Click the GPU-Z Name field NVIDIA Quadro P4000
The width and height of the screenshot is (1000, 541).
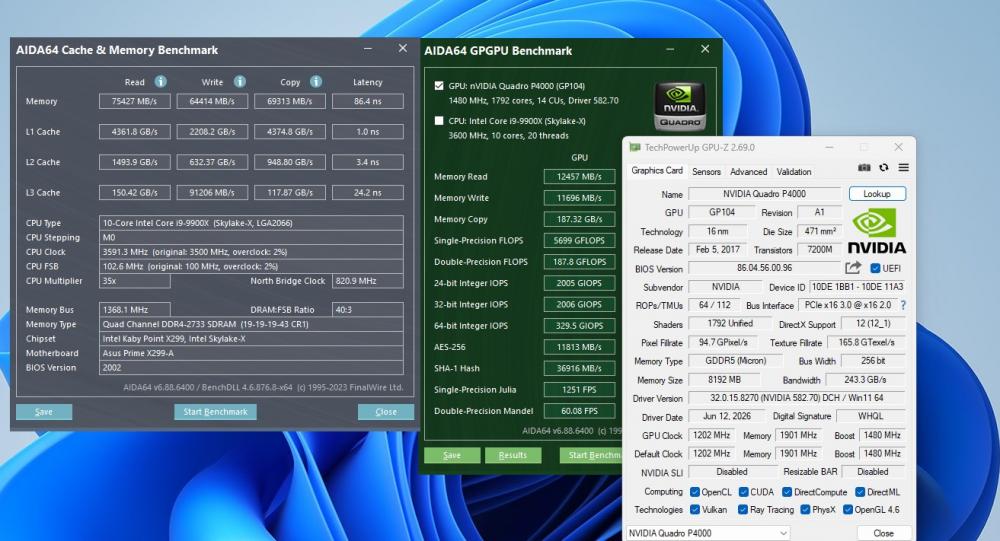point(765,194)
